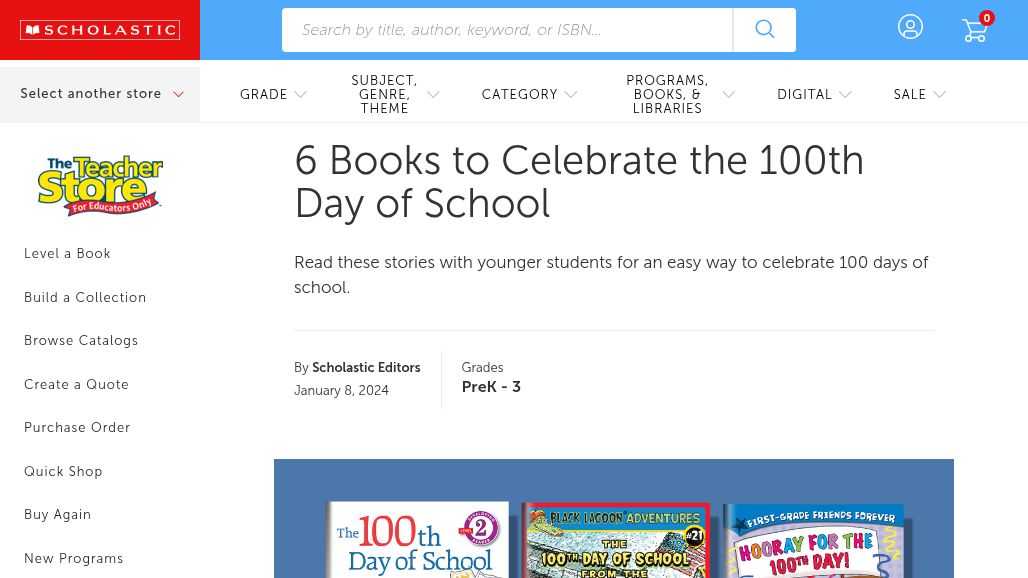This screenshot has height=578, width=1028.
Task: Open Browse Catalogs link
Action: coord(81,341)
